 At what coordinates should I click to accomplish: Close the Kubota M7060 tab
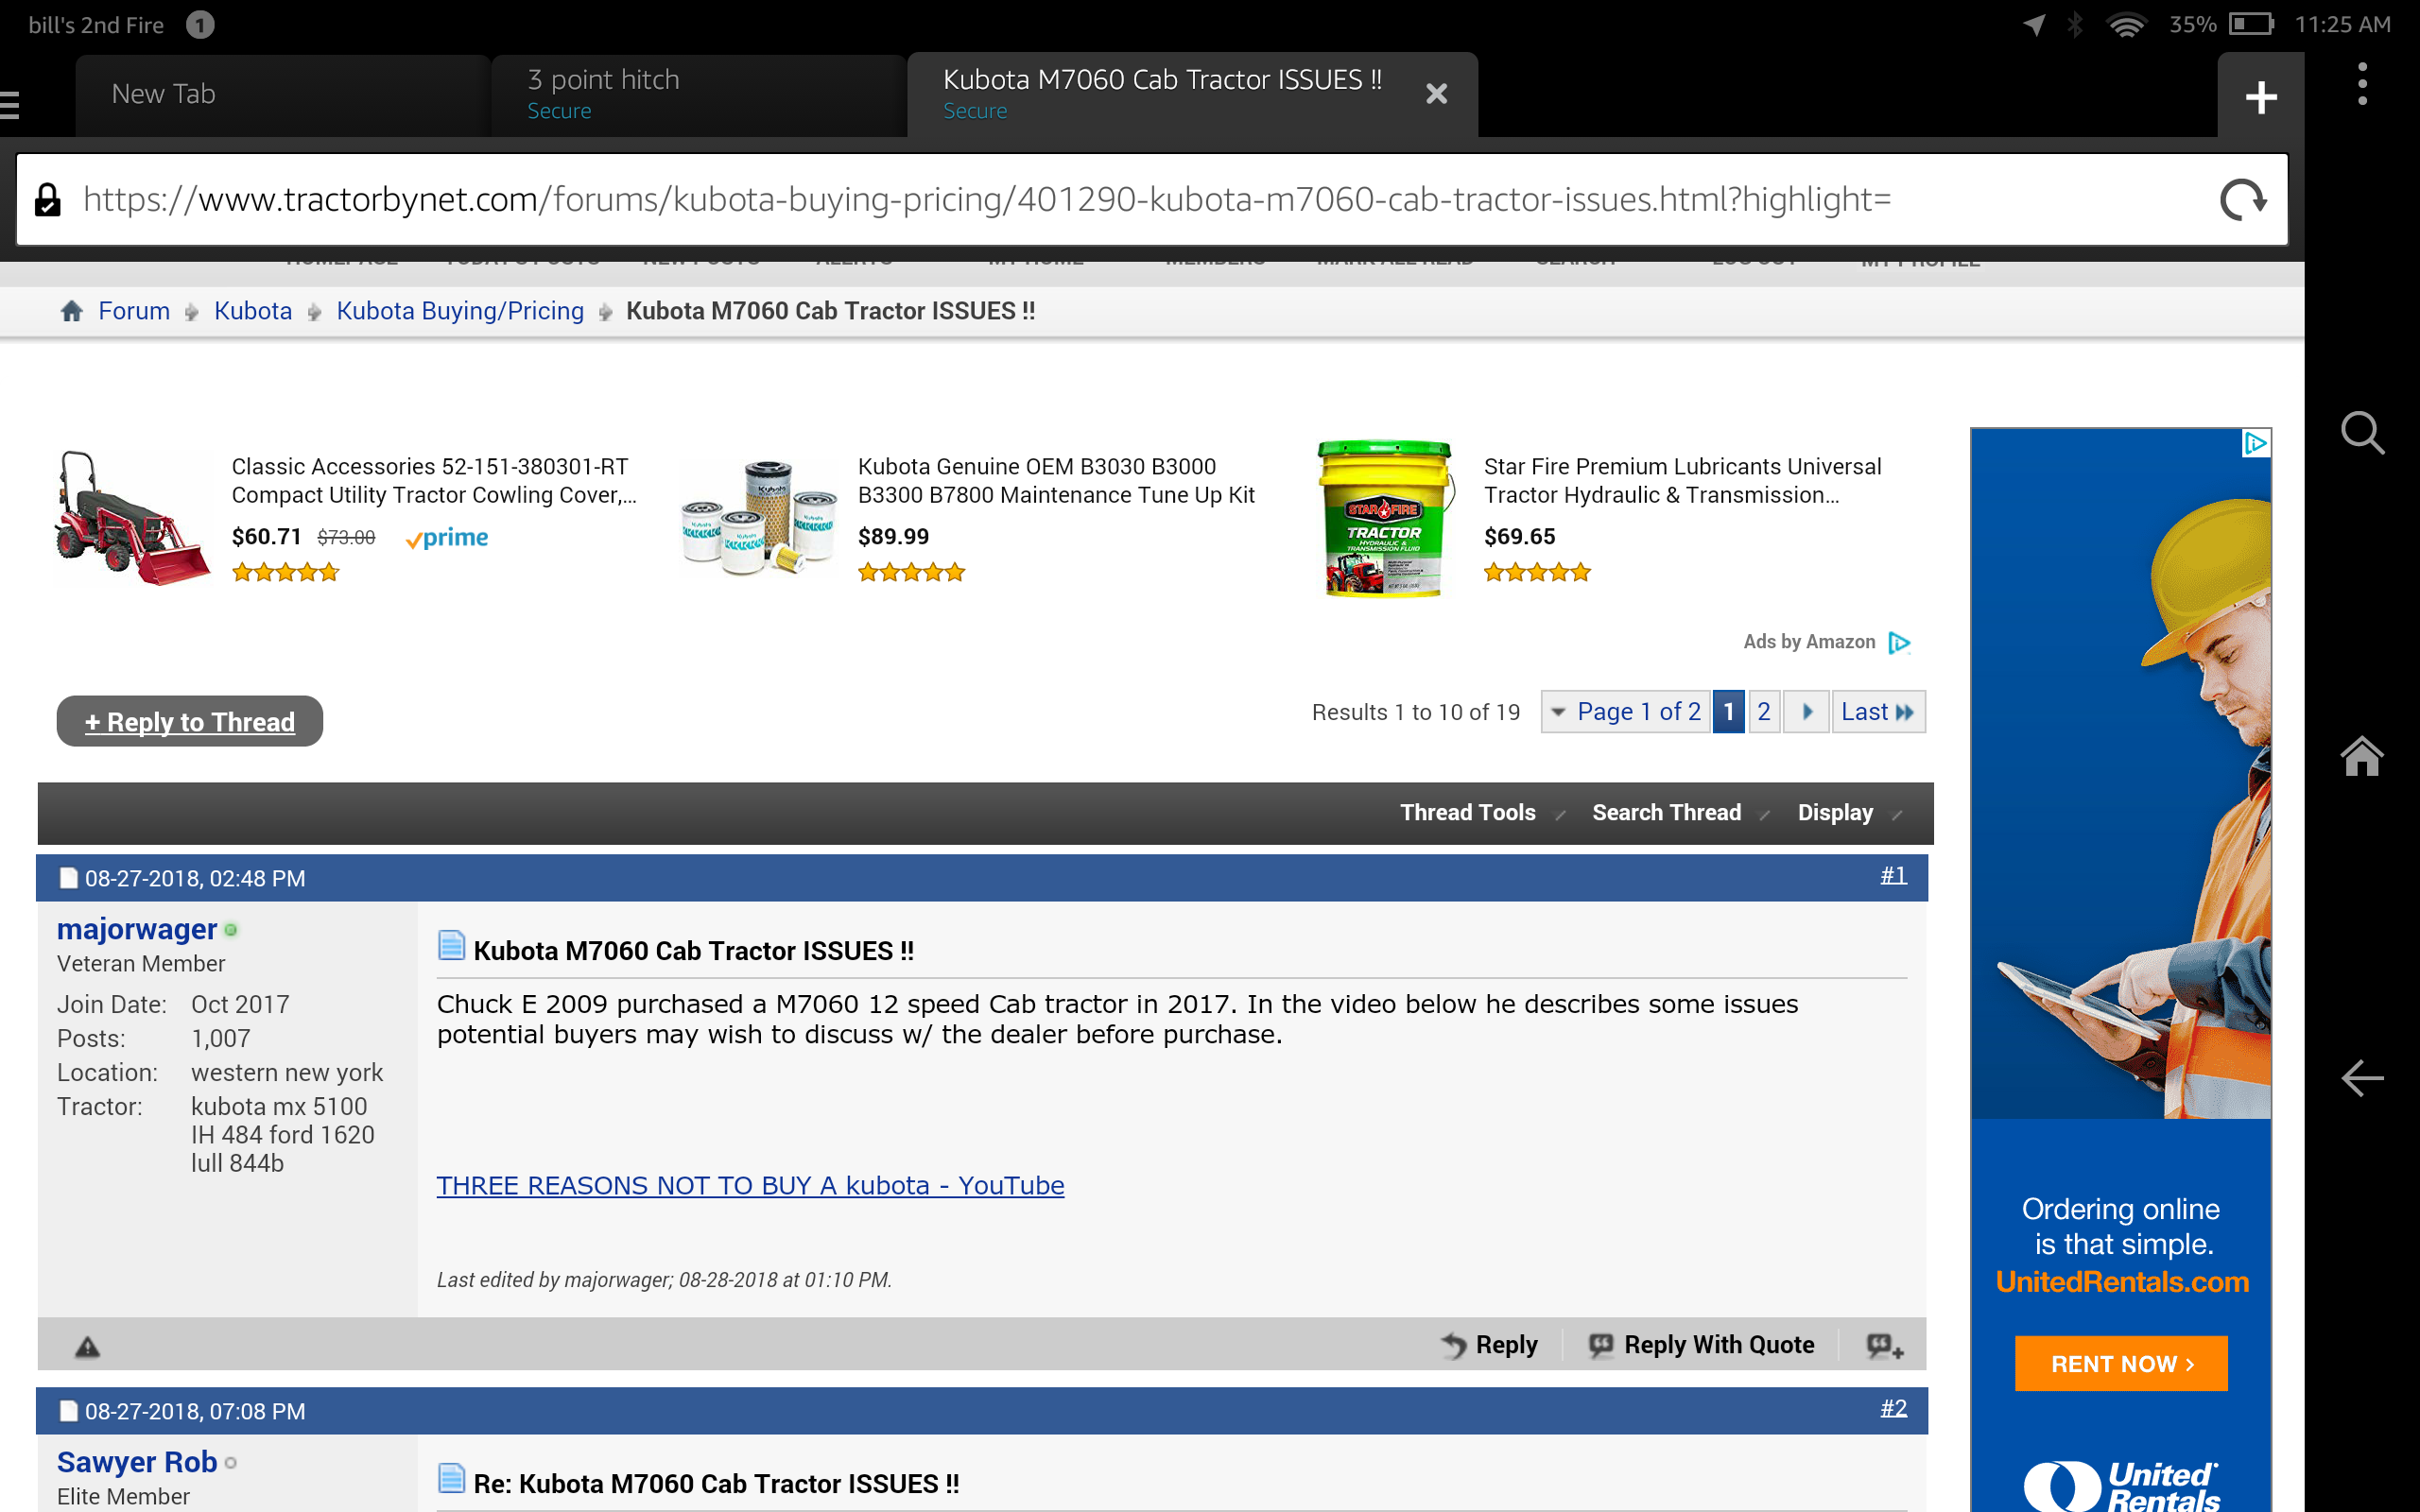tap(1436, 94)
